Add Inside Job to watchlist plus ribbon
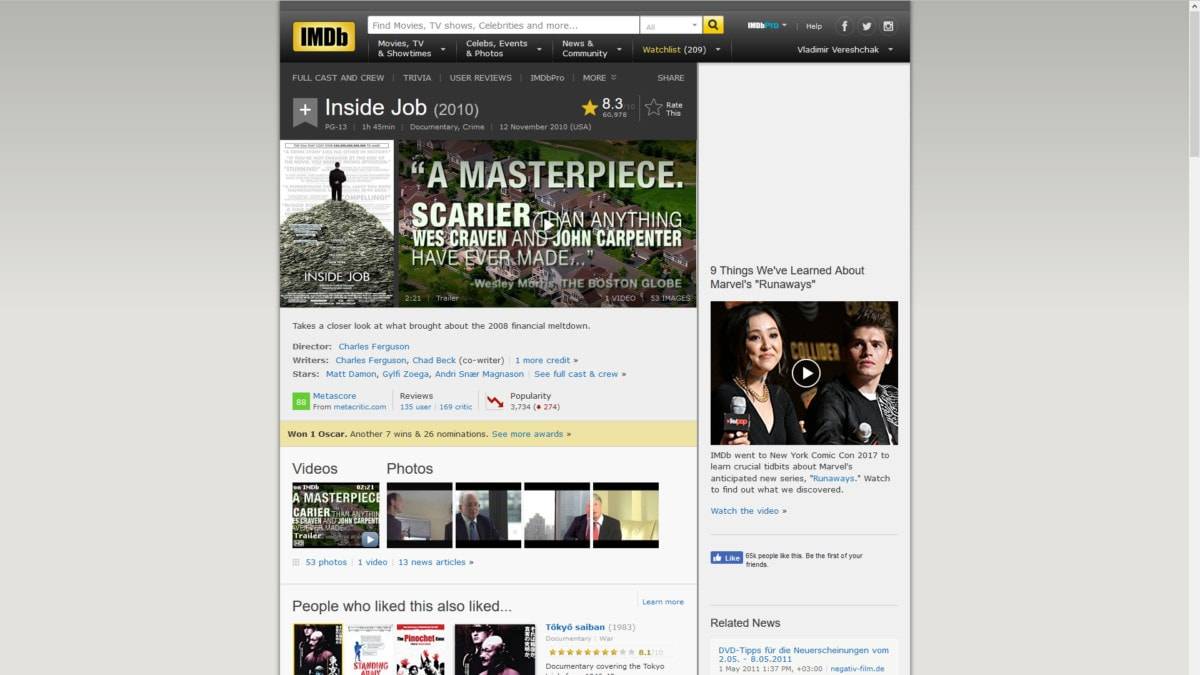Viewport: 1200px width, 675px height. 305,110
